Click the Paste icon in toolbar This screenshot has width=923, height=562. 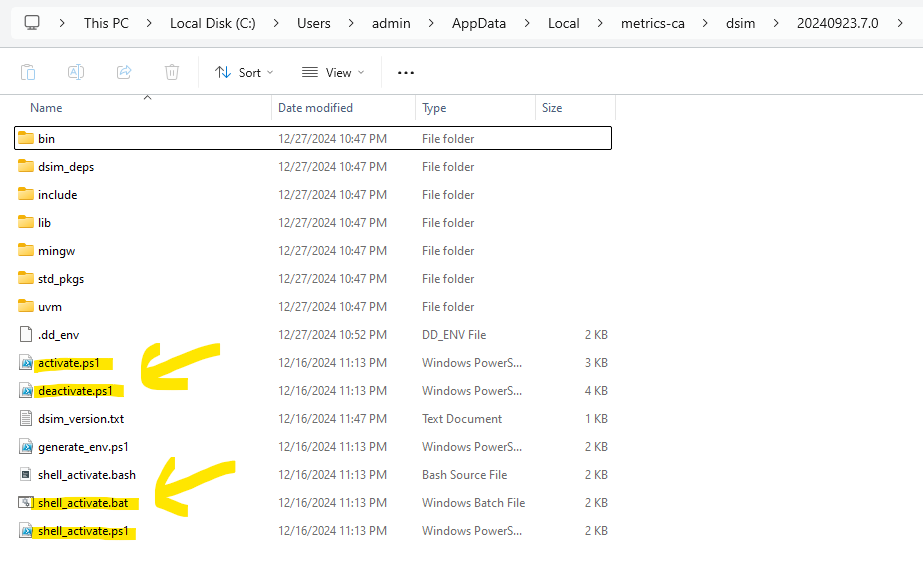tap(28, 72)
